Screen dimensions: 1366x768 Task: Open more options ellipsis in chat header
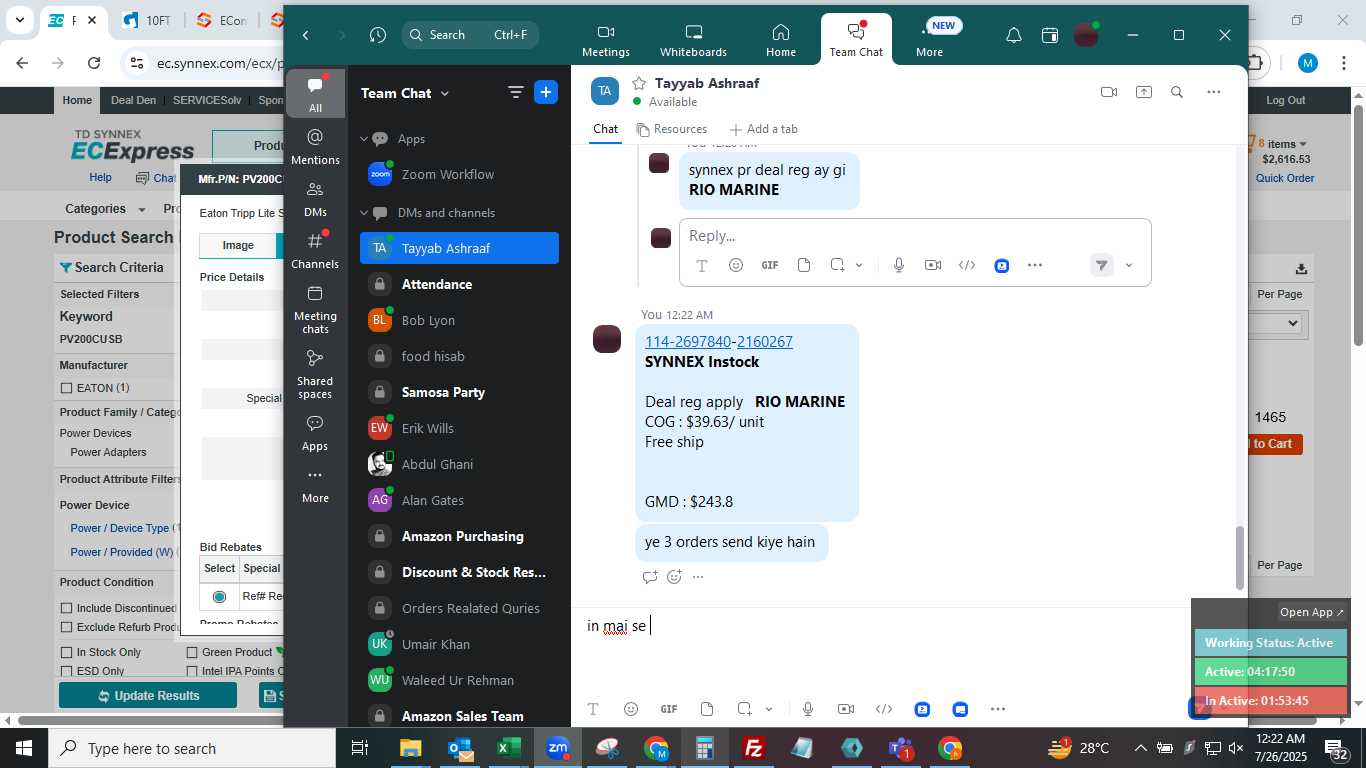(1213, 92)
